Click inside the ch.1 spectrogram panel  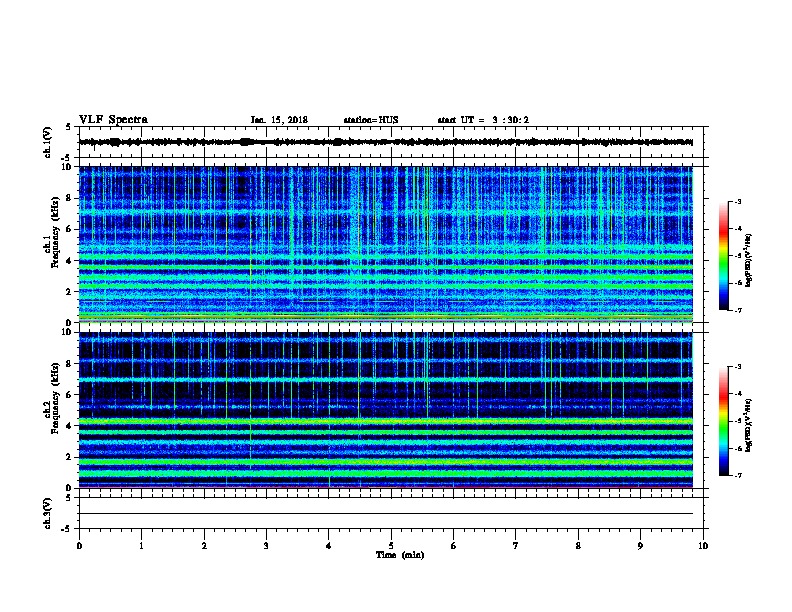pos(386,244)
